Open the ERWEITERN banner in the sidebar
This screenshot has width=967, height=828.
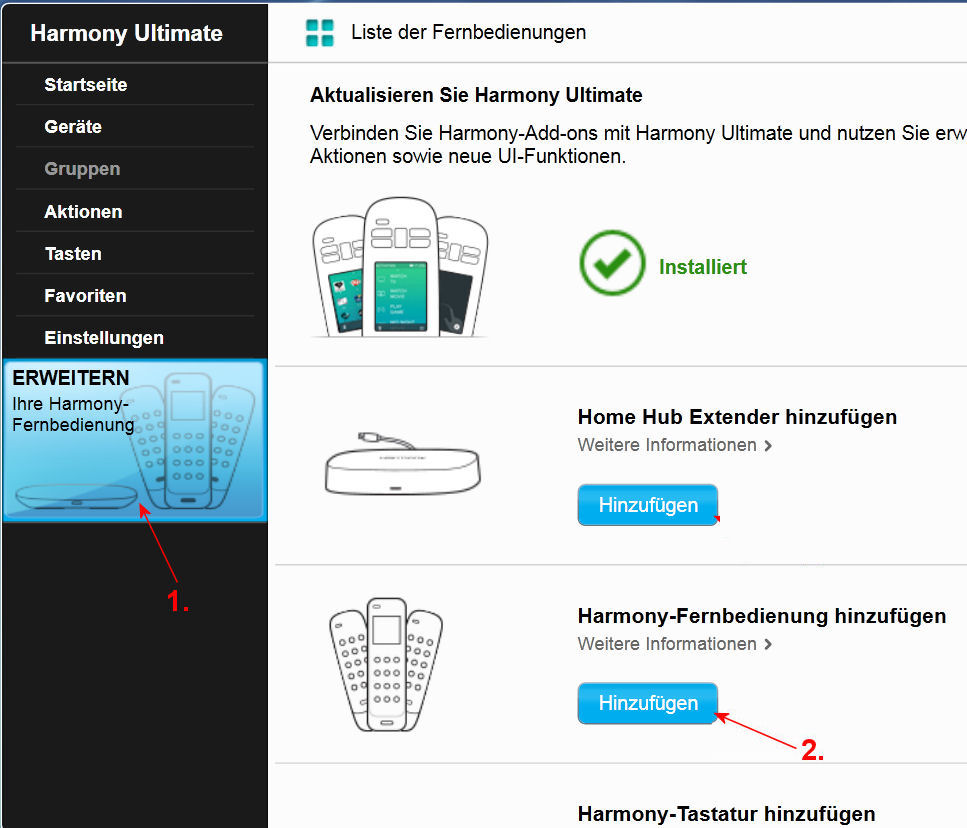[x=134, y=440]
